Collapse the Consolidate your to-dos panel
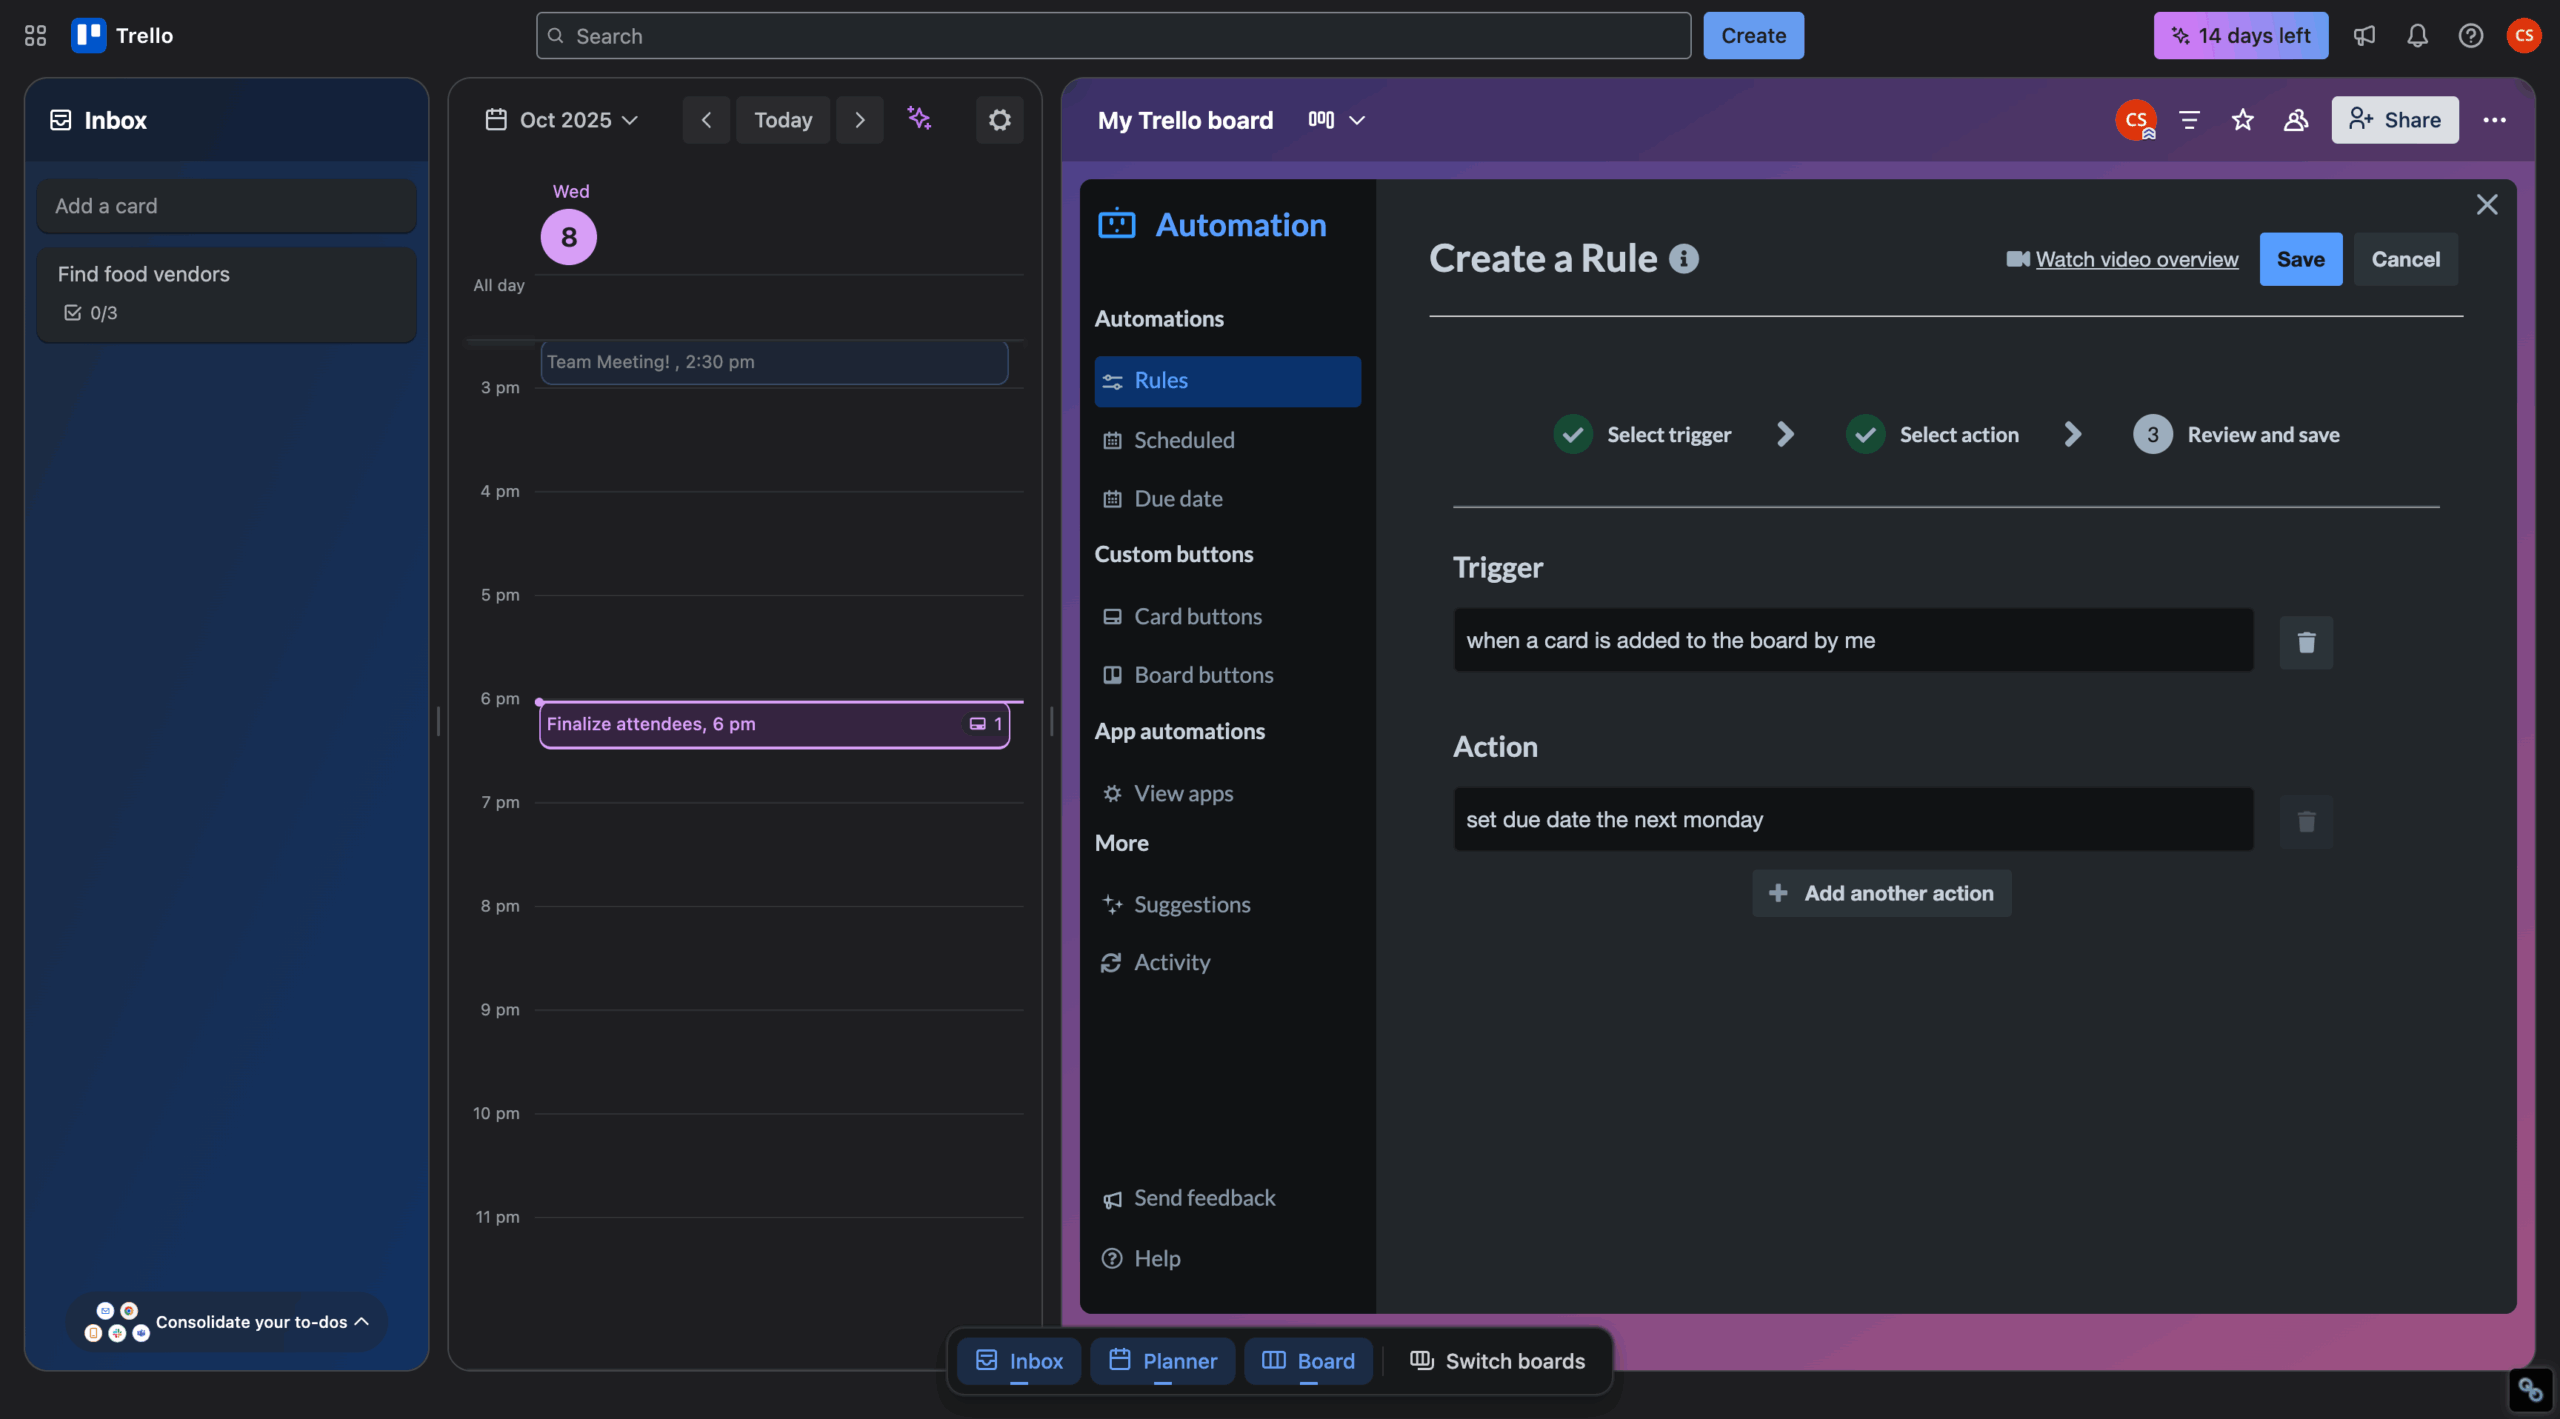The image size is (2560, 1419). pyautogui.click(x=360, y=1321)
